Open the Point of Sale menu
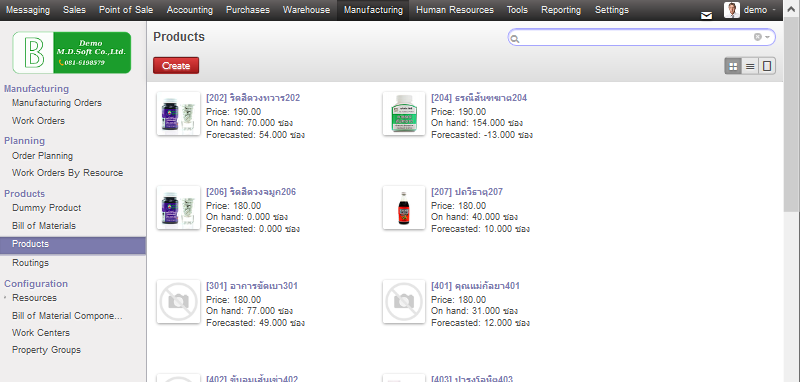The image size is (800, 382). pos(126,10)
